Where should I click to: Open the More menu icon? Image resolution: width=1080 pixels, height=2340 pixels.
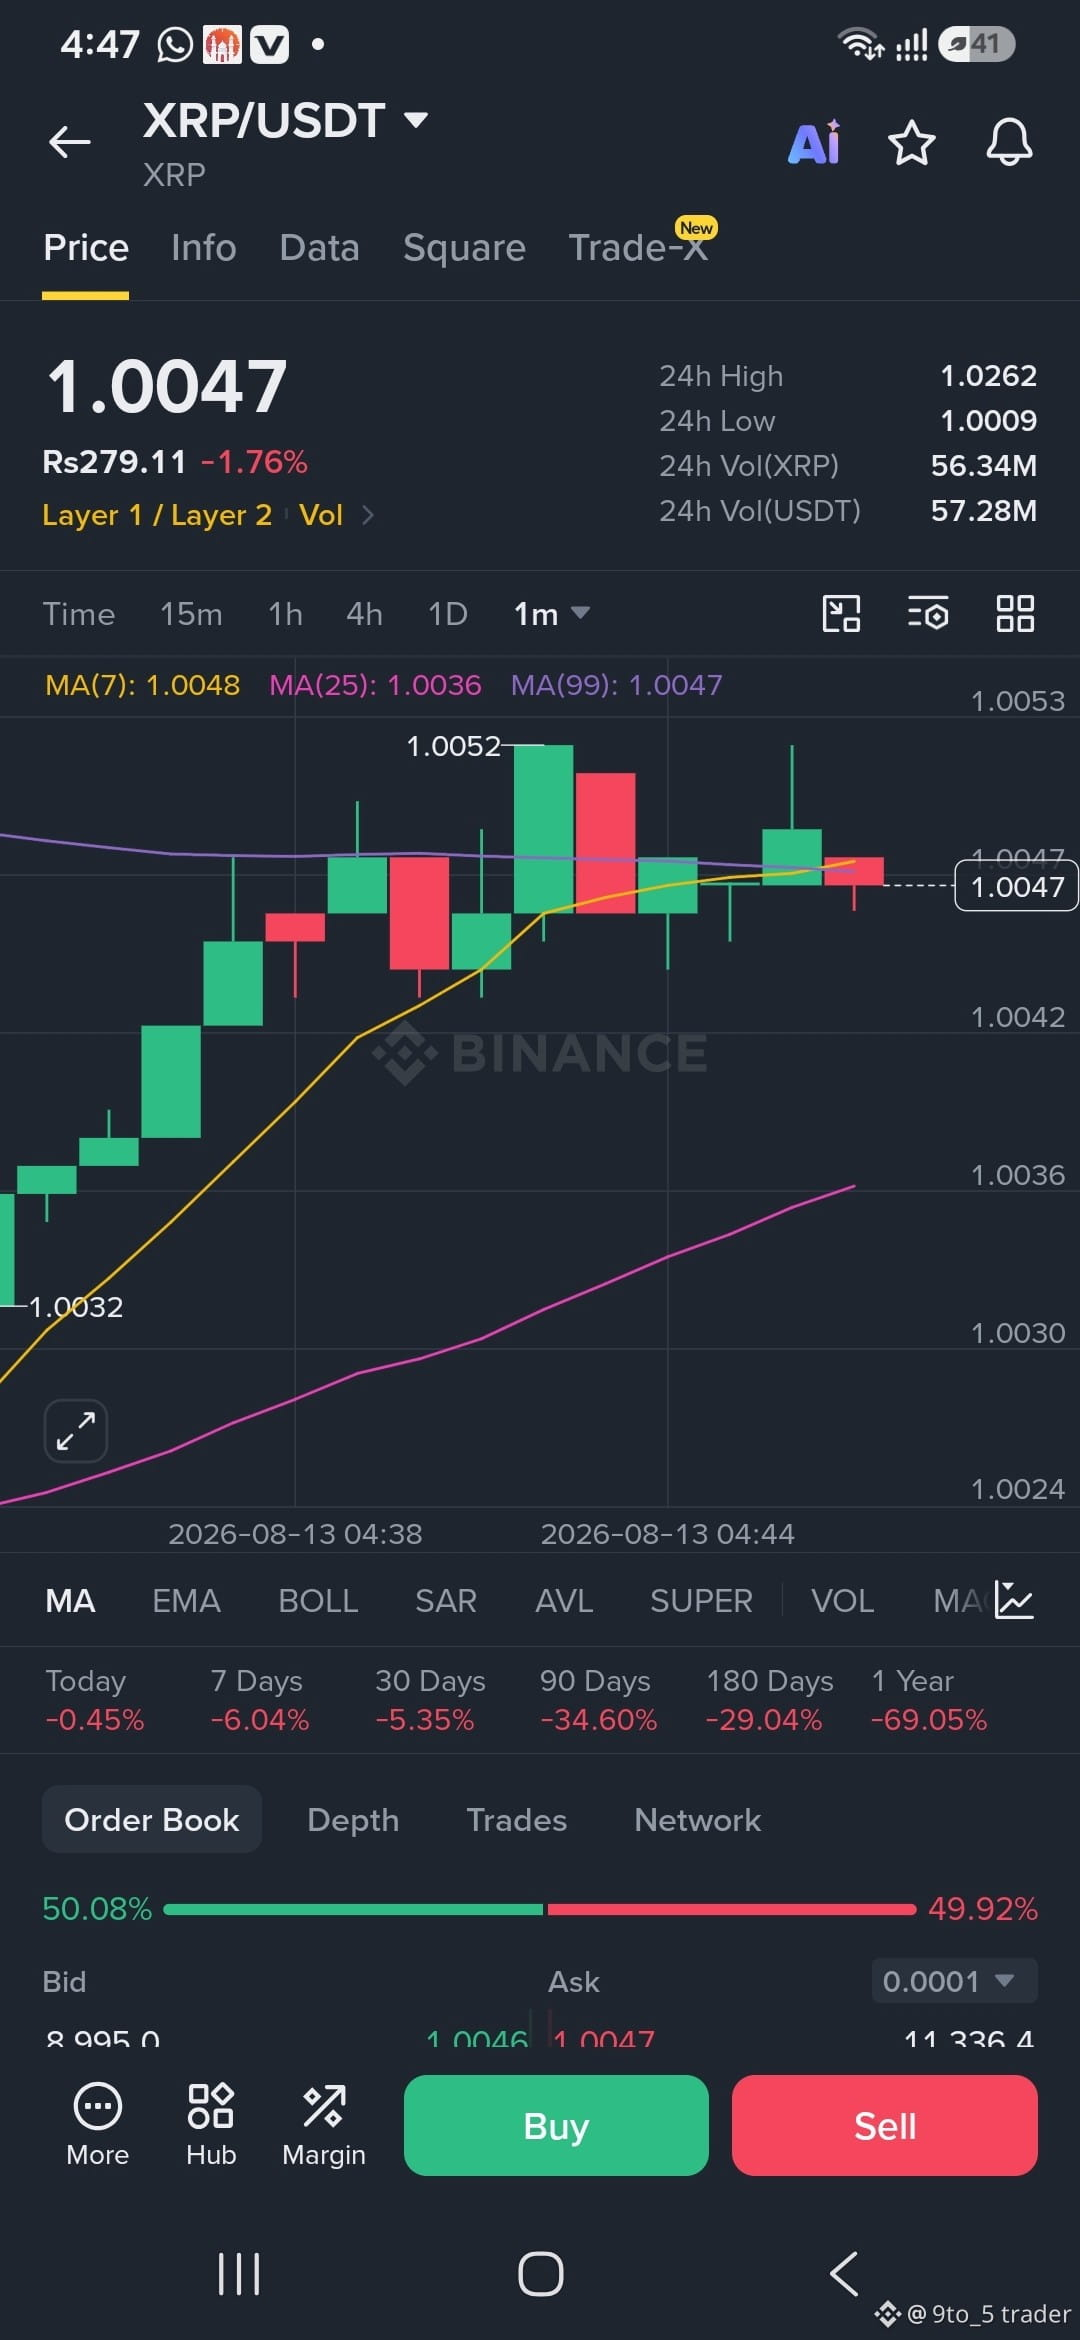click(98, 2125)
